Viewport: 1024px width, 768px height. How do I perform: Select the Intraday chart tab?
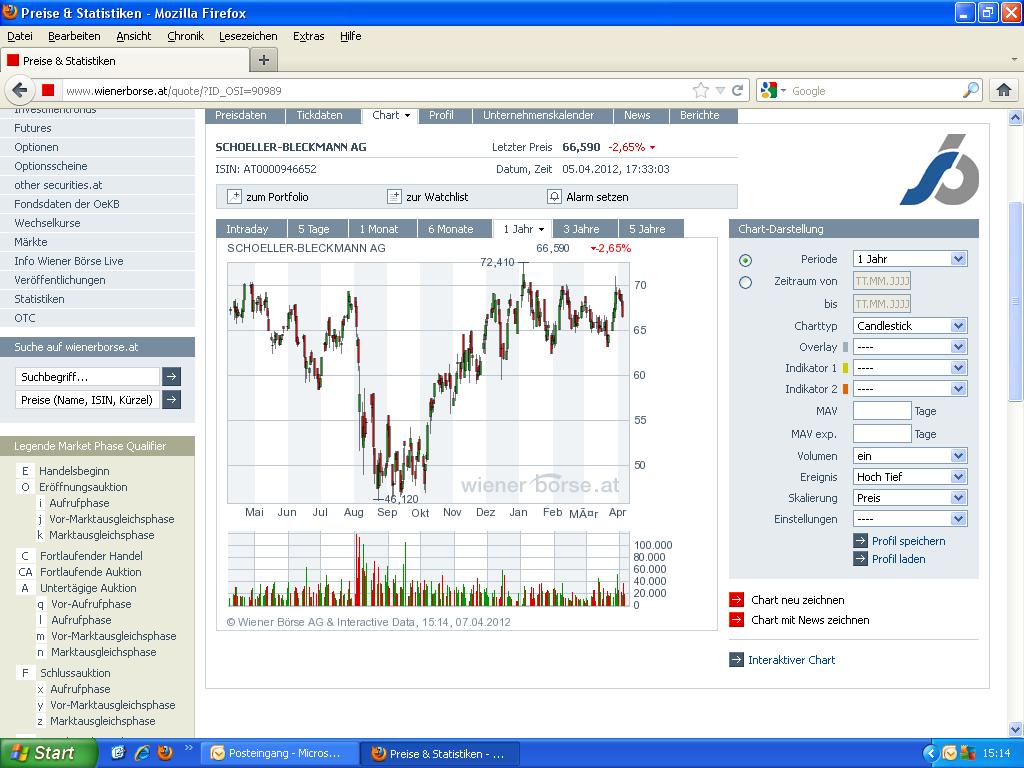(x=248, y=229)
